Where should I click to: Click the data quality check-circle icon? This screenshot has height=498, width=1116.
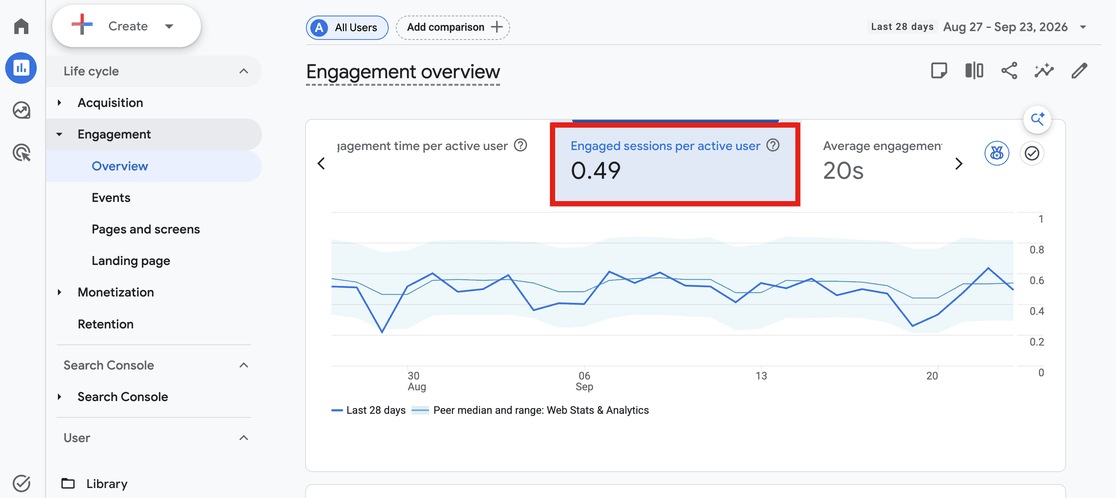point(1032,153)
